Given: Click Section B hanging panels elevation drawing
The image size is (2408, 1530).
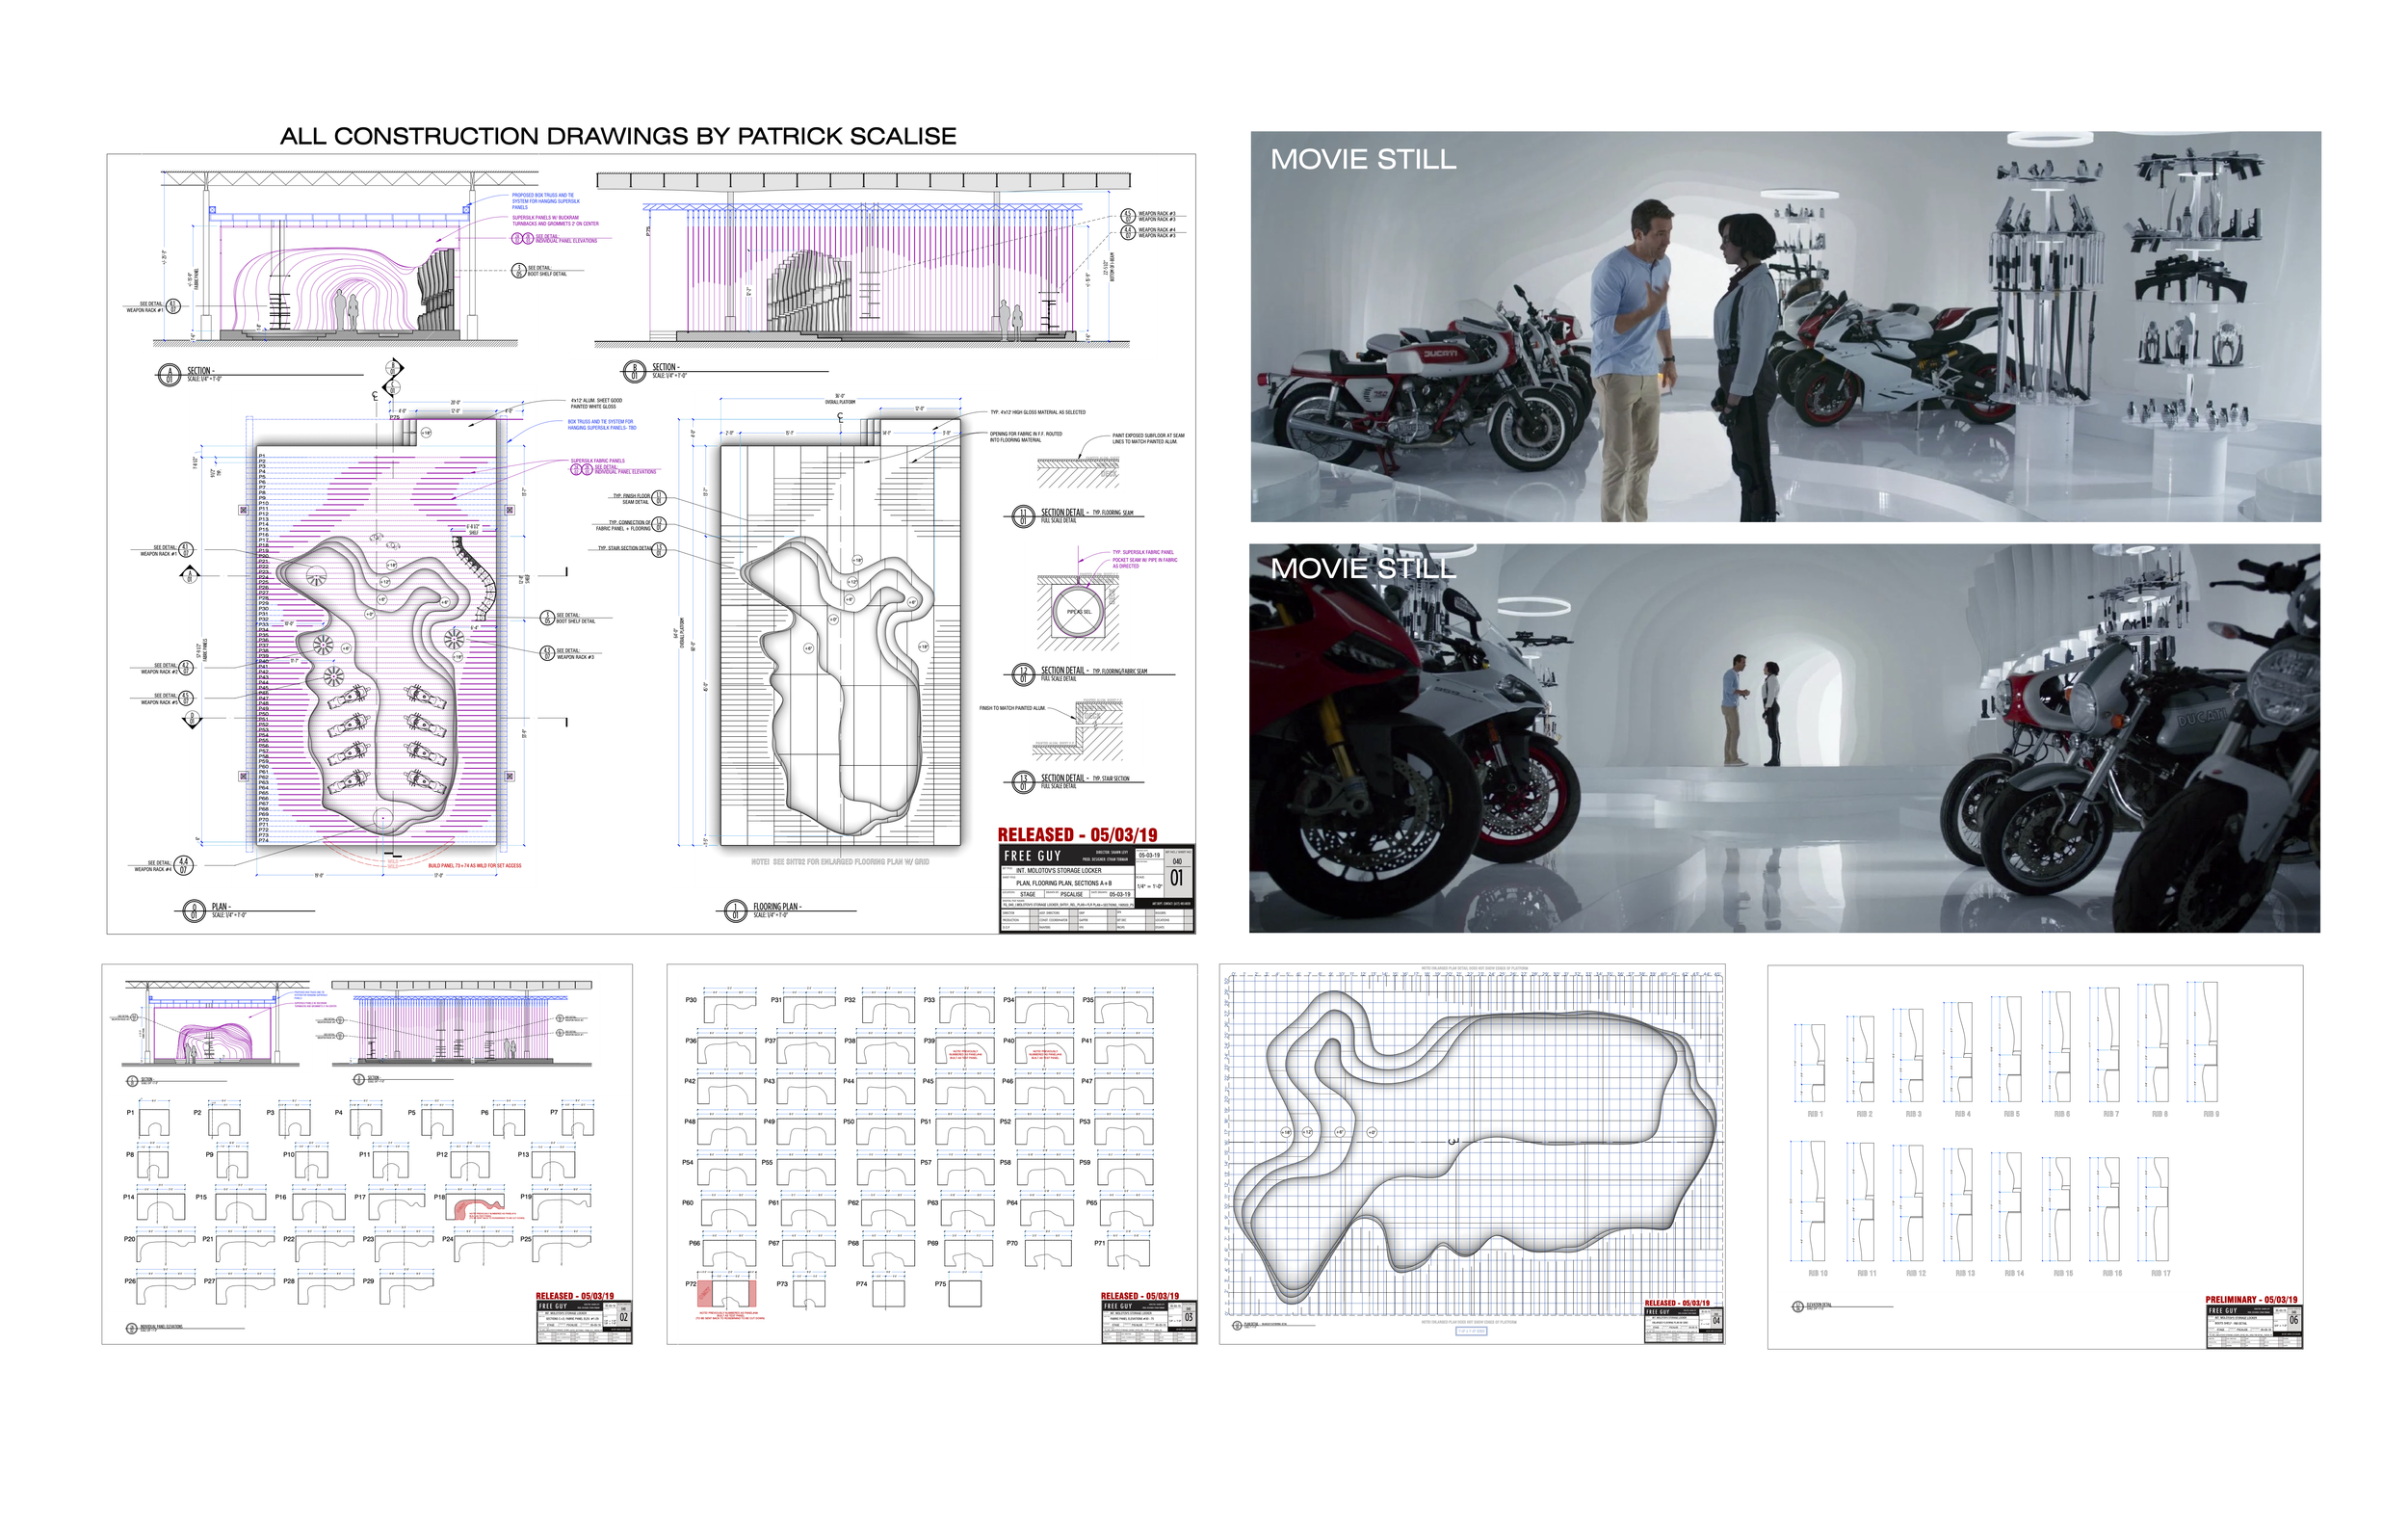Looking at the screenshot, I should pos(863,260).
